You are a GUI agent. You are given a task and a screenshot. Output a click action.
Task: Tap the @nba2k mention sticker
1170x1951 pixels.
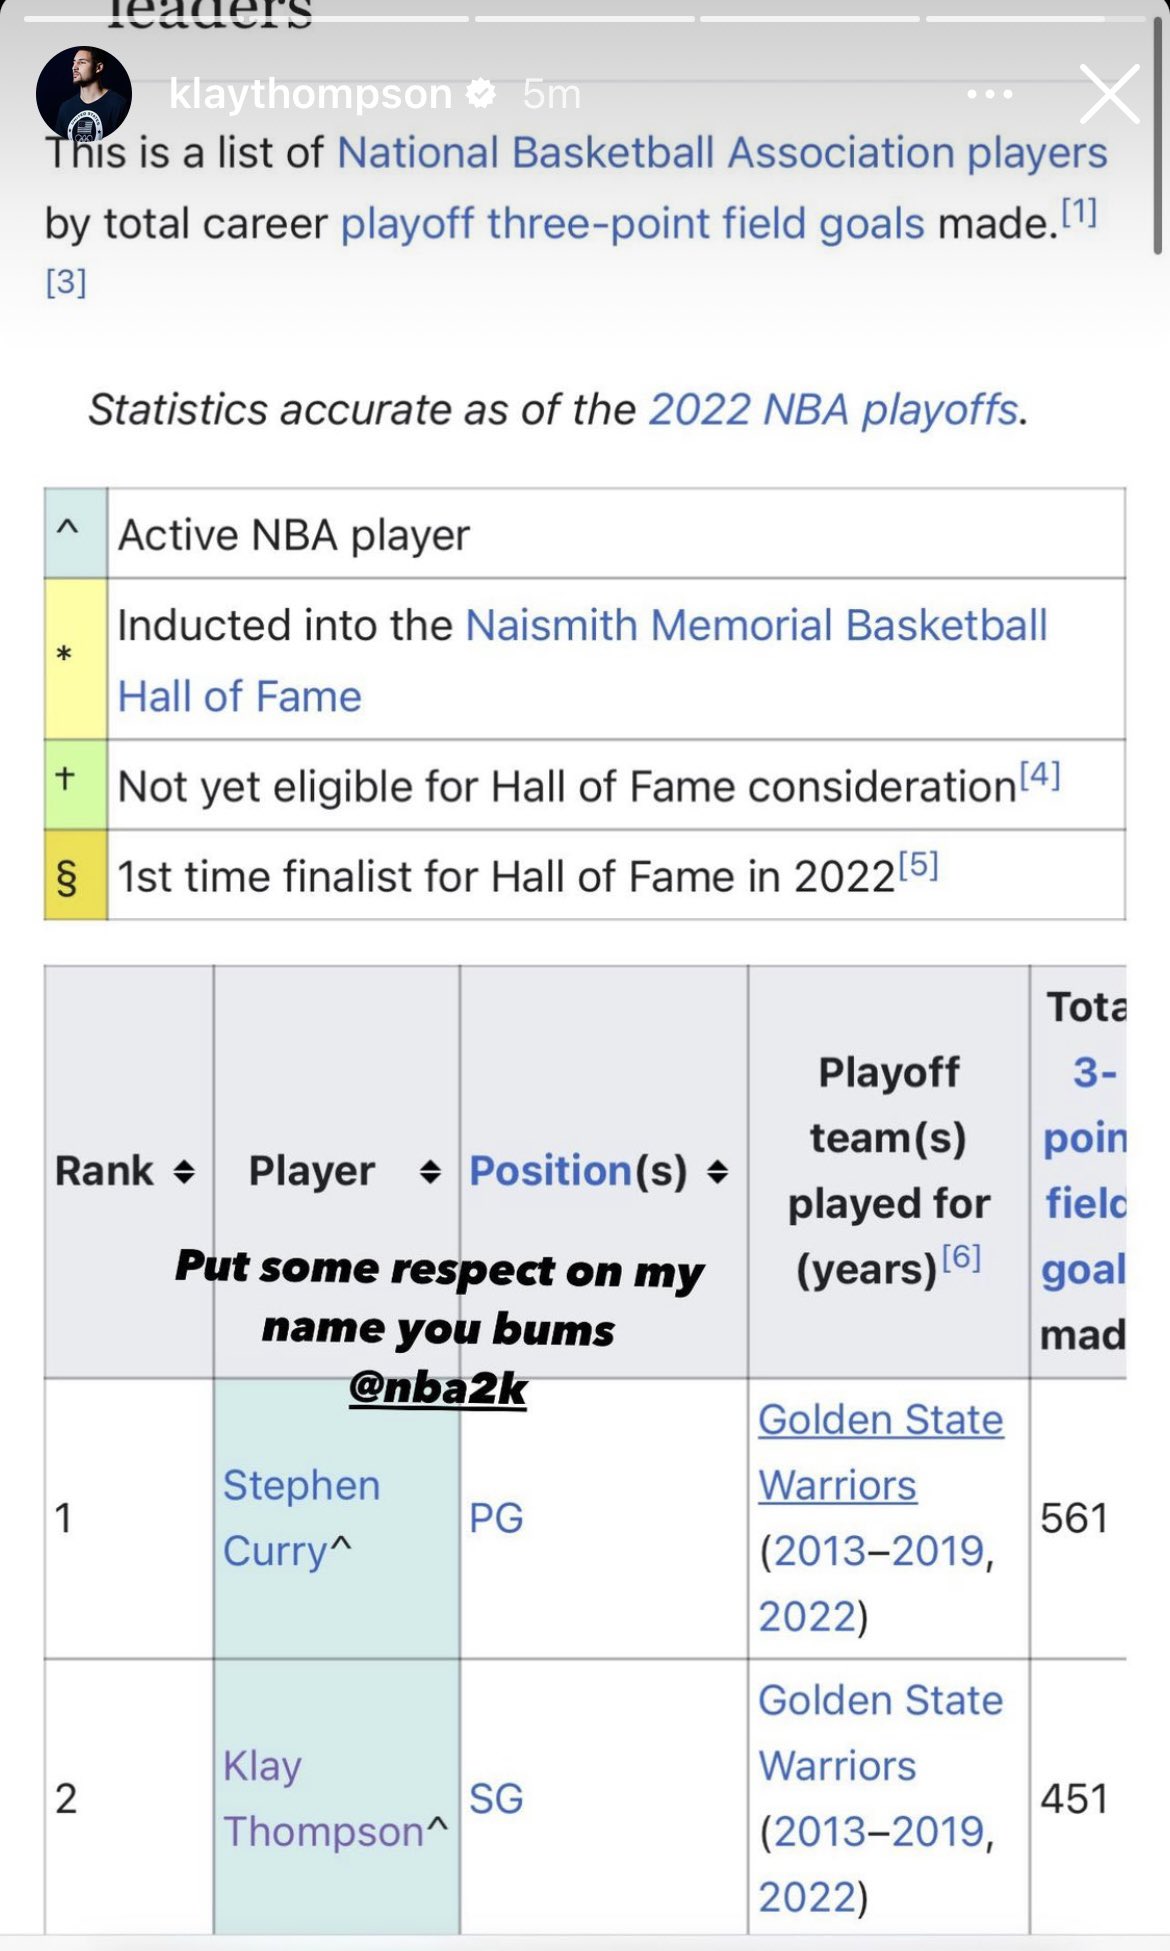438,1388
